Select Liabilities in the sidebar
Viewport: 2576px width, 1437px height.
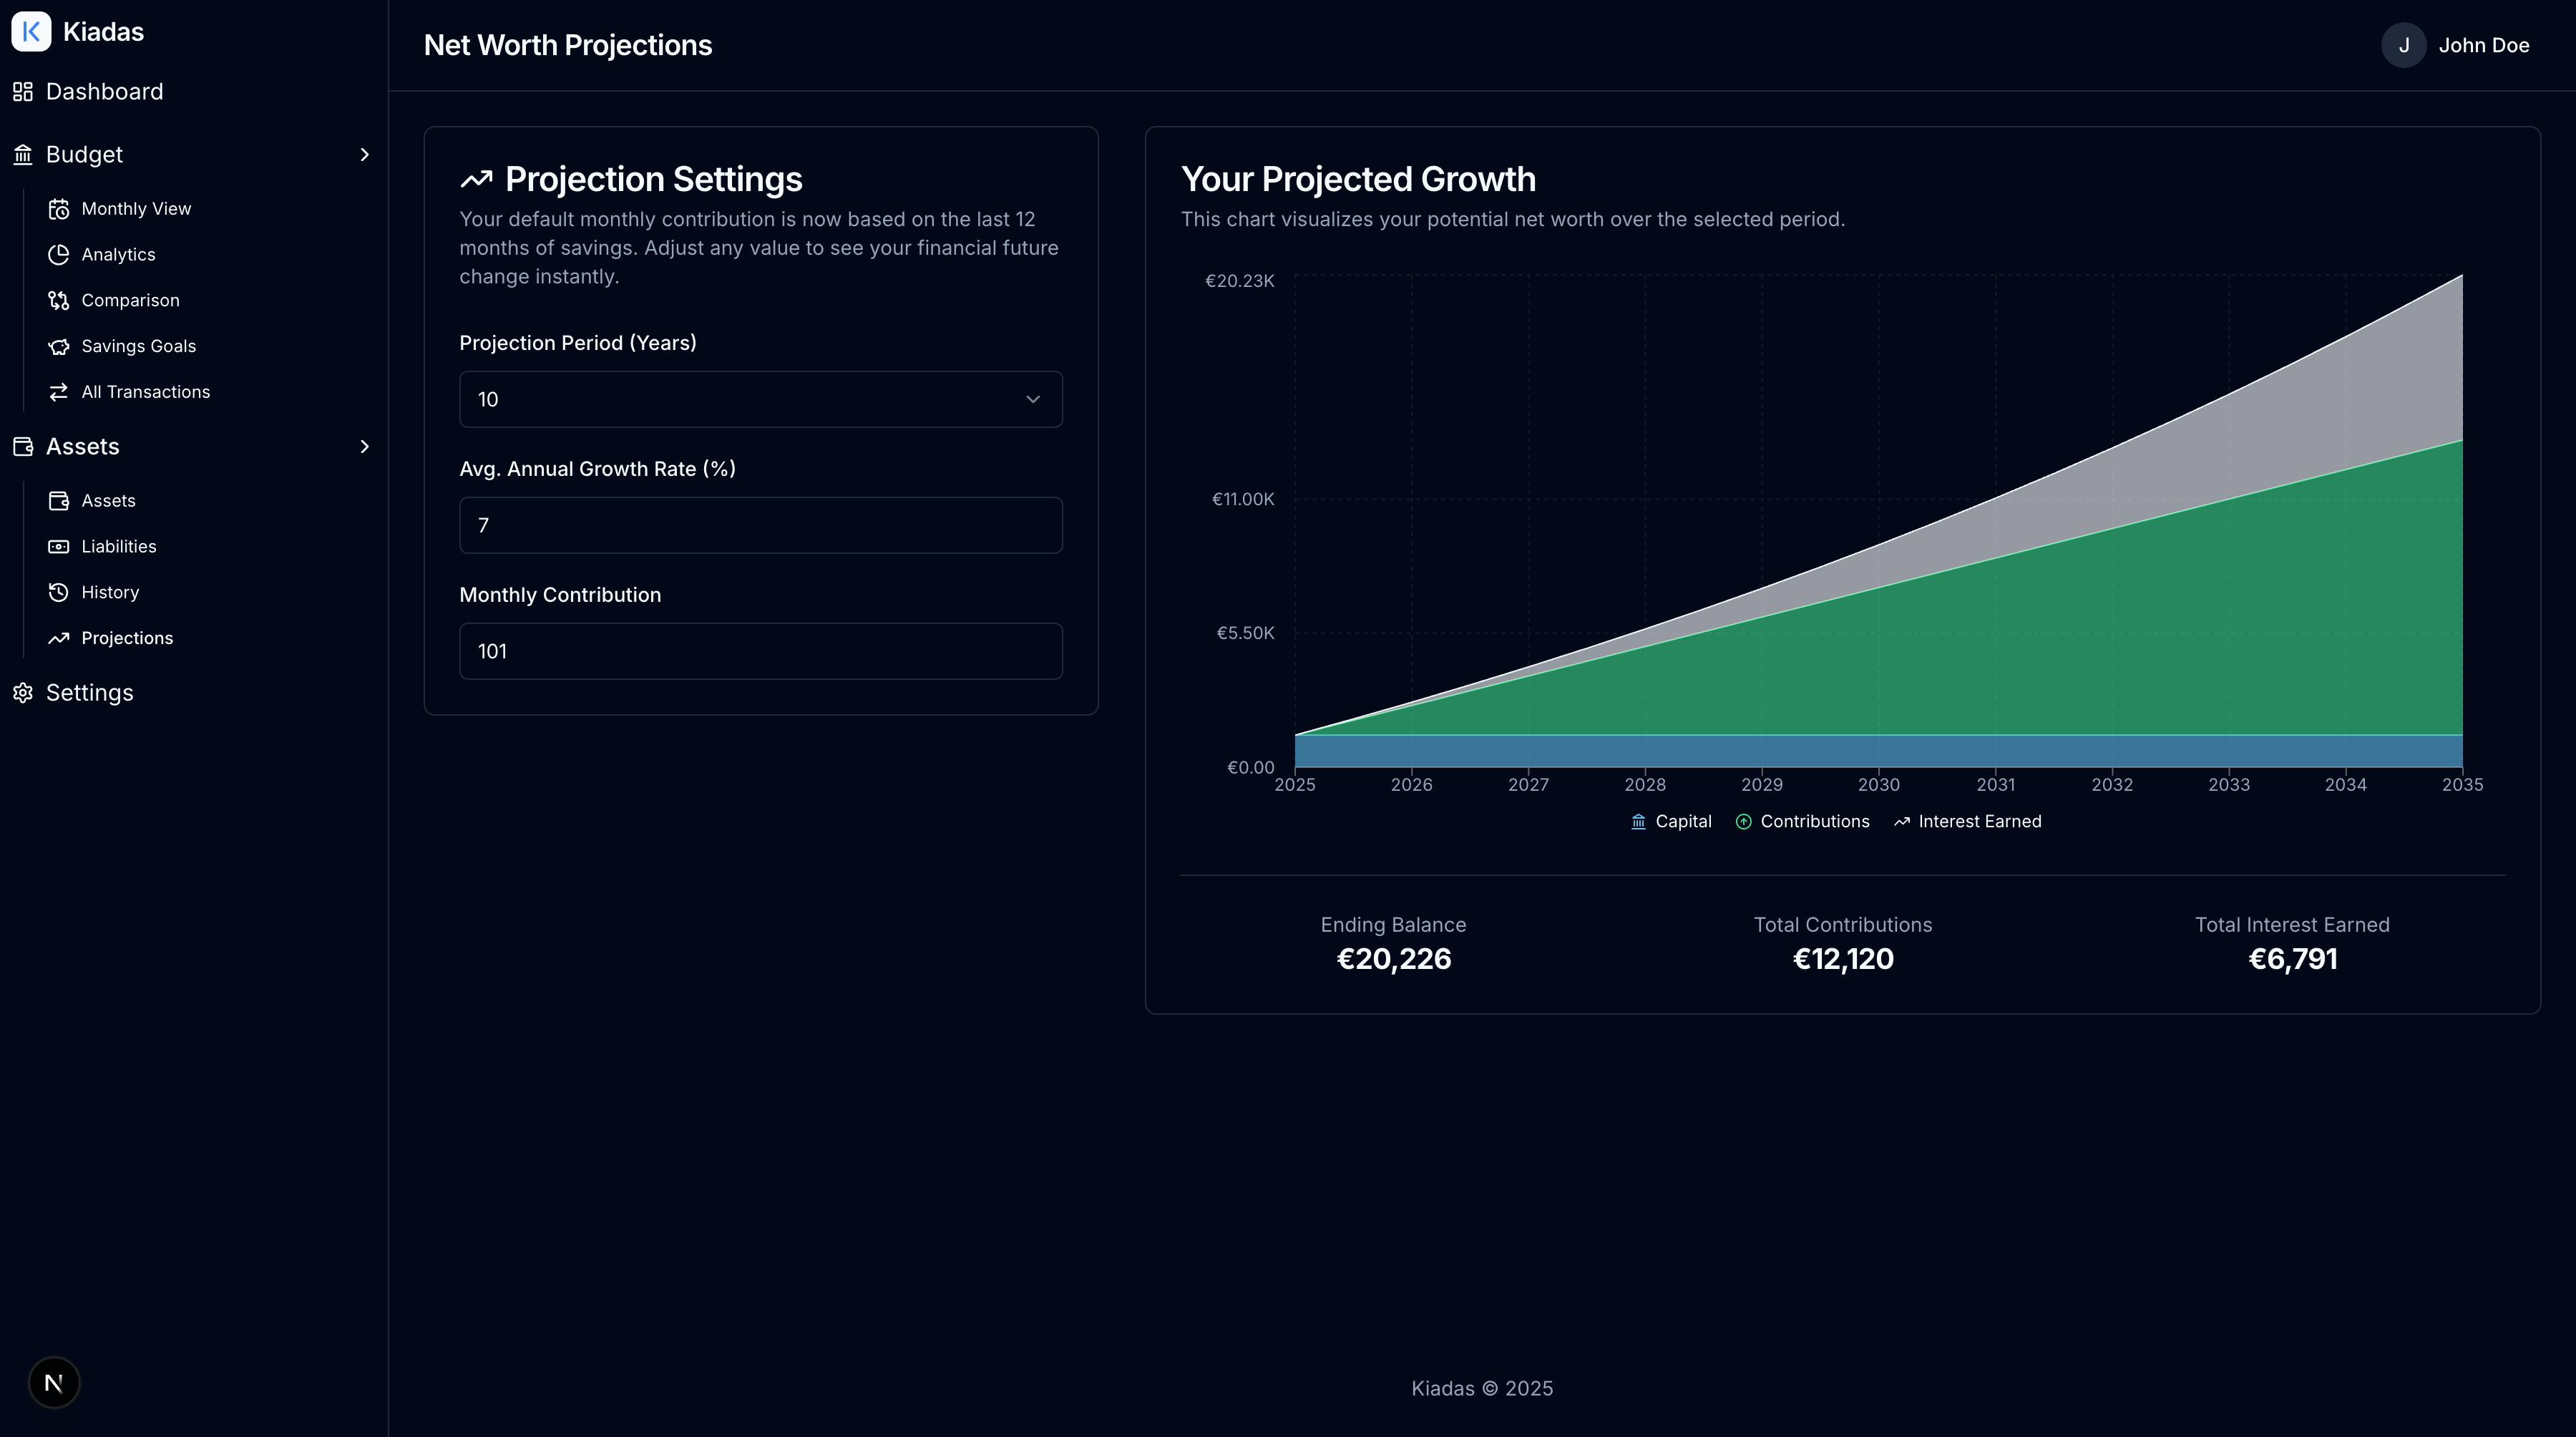pos(118,546)
